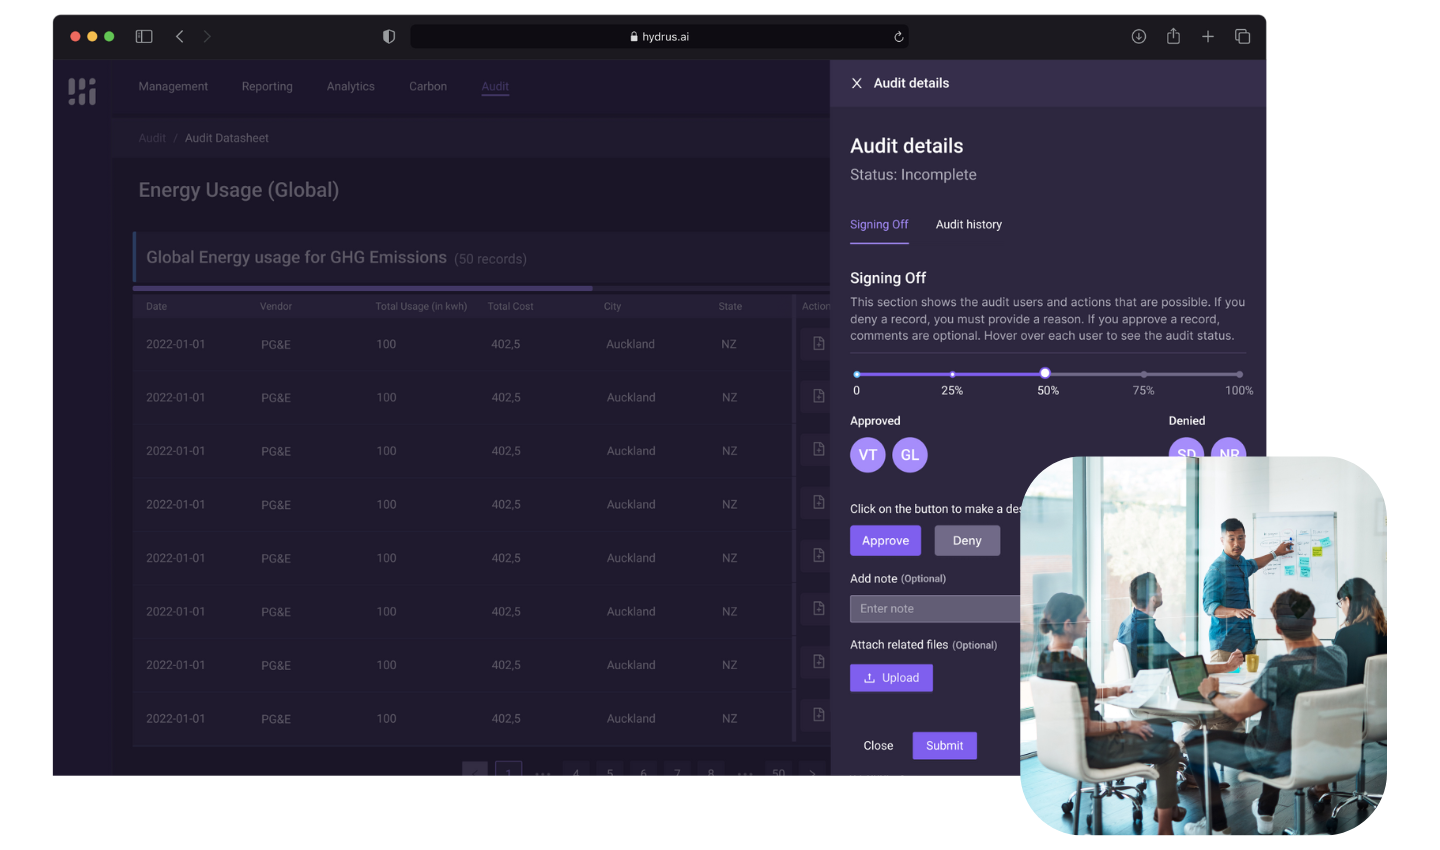
Task: Open the document action icon on the first record
Action: pyautogui.click(x=817, y=343)
